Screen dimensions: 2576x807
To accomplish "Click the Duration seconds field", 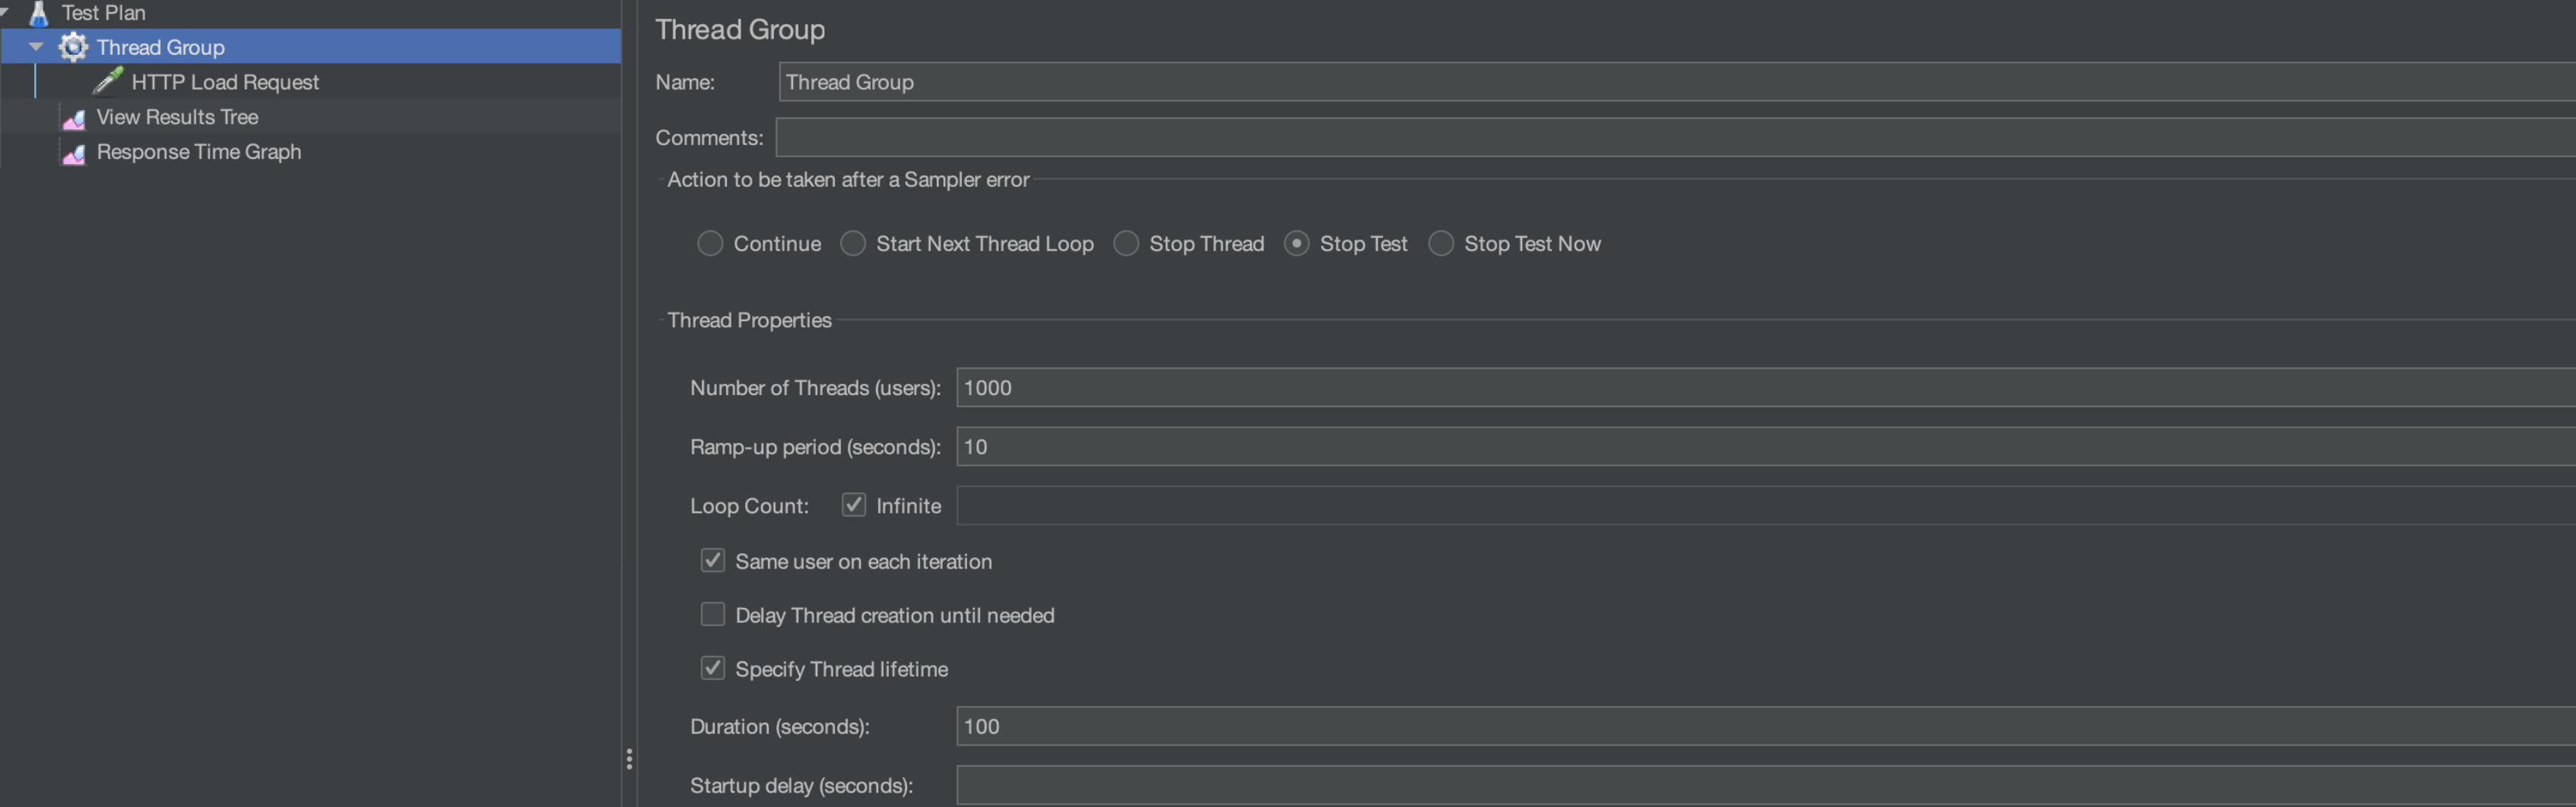I will [x=1766, y=726].
